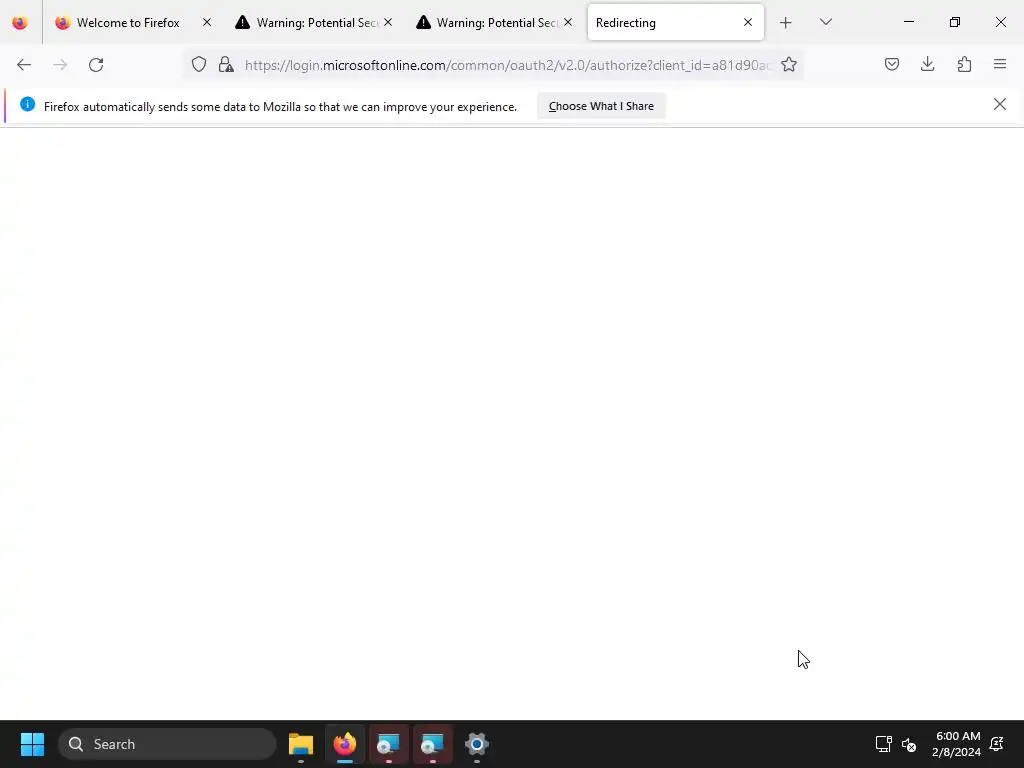
Task: Show site security padlock info
Action: tap(226, 64)
